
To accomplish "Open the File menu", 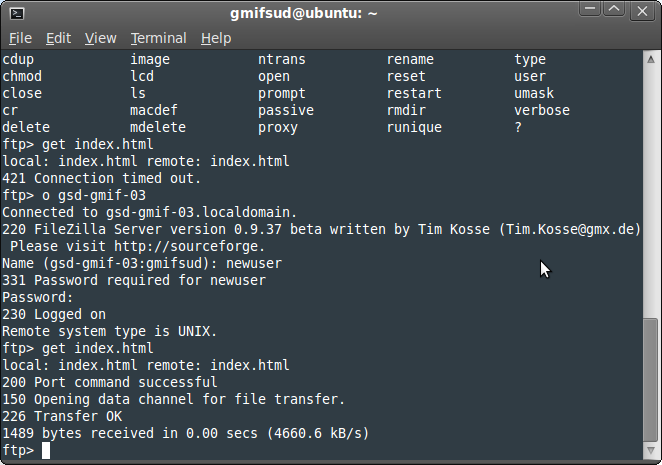I will pos(20,38).
